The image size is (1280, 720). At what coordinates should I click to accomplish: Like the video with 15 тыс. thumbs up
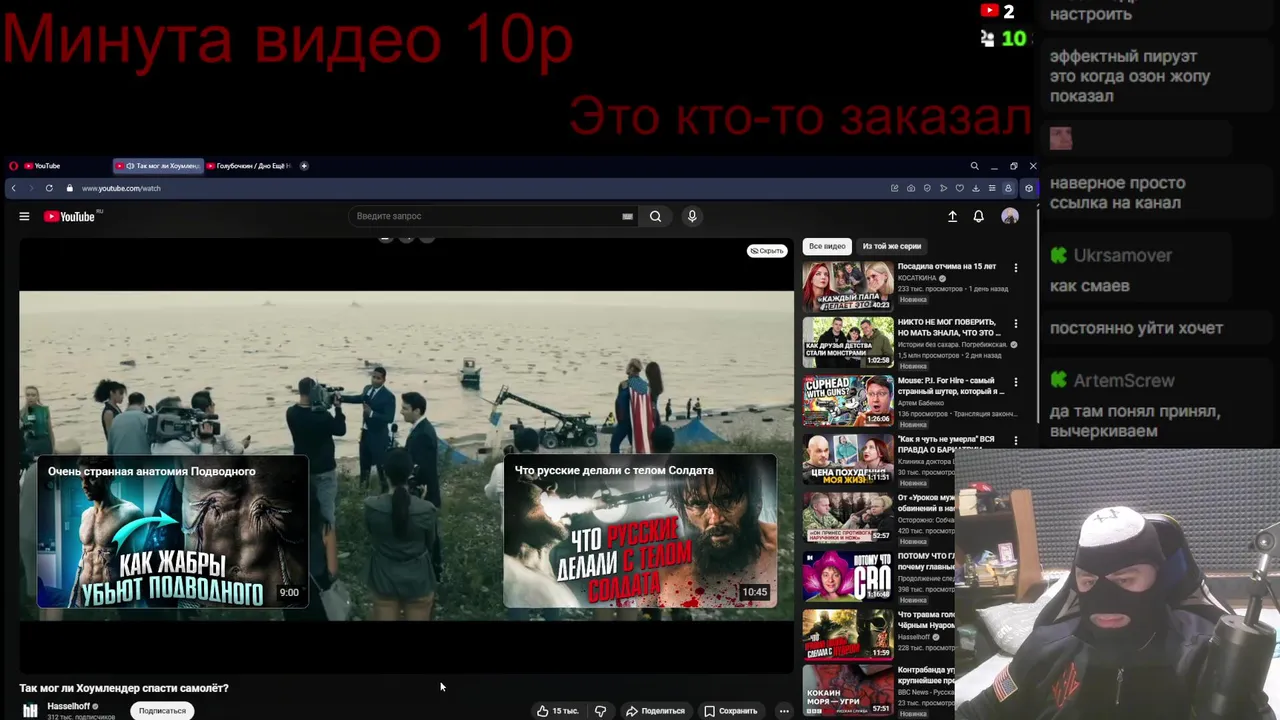(558, 711)
